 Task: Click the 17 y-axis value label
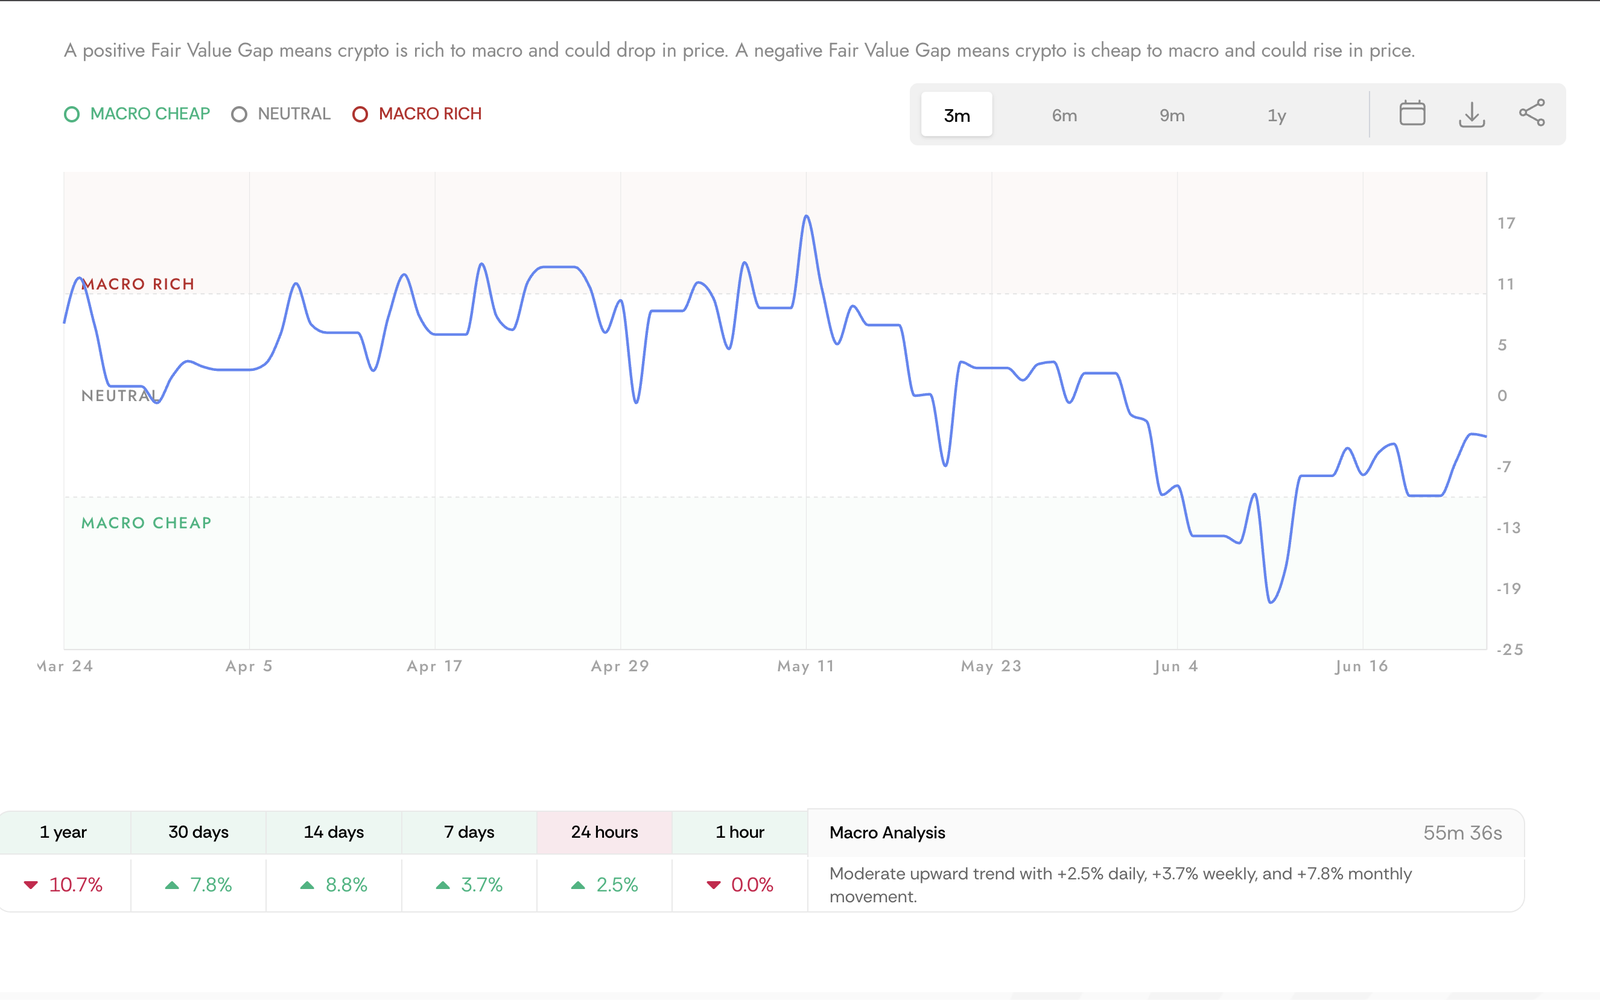click(x=1506, y=223)
